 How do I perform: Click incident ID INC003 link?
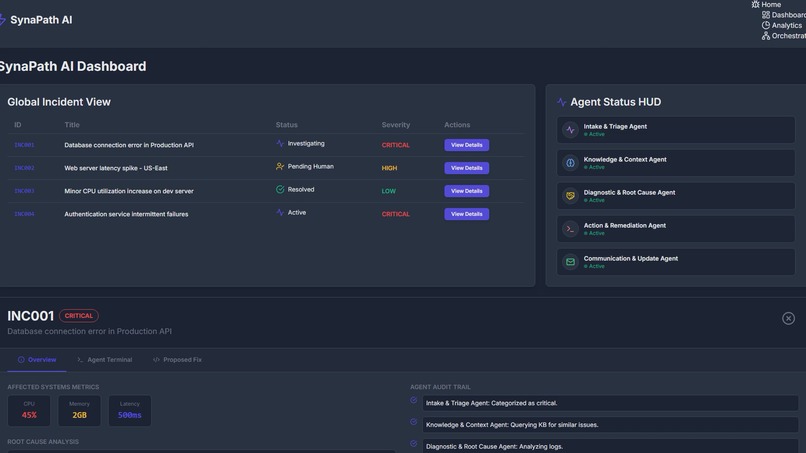coord(24,191)
